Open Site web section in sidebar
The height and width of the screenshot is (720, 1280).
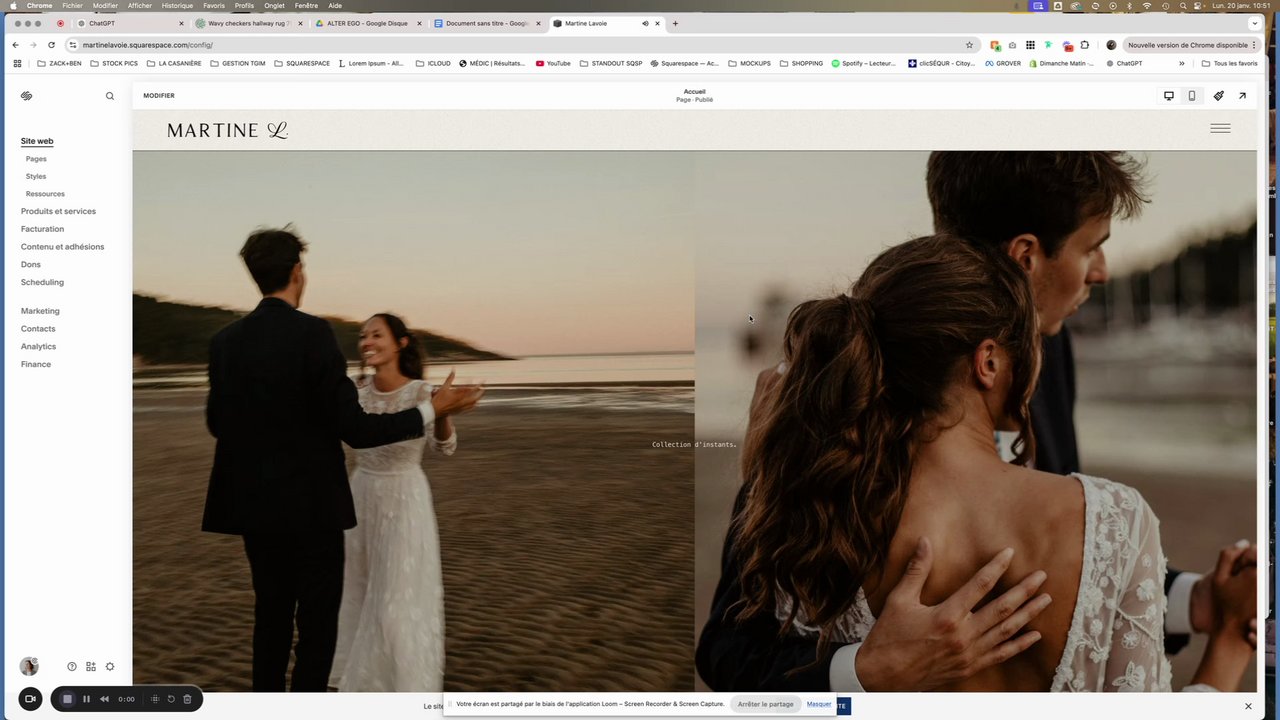[37, 141]
